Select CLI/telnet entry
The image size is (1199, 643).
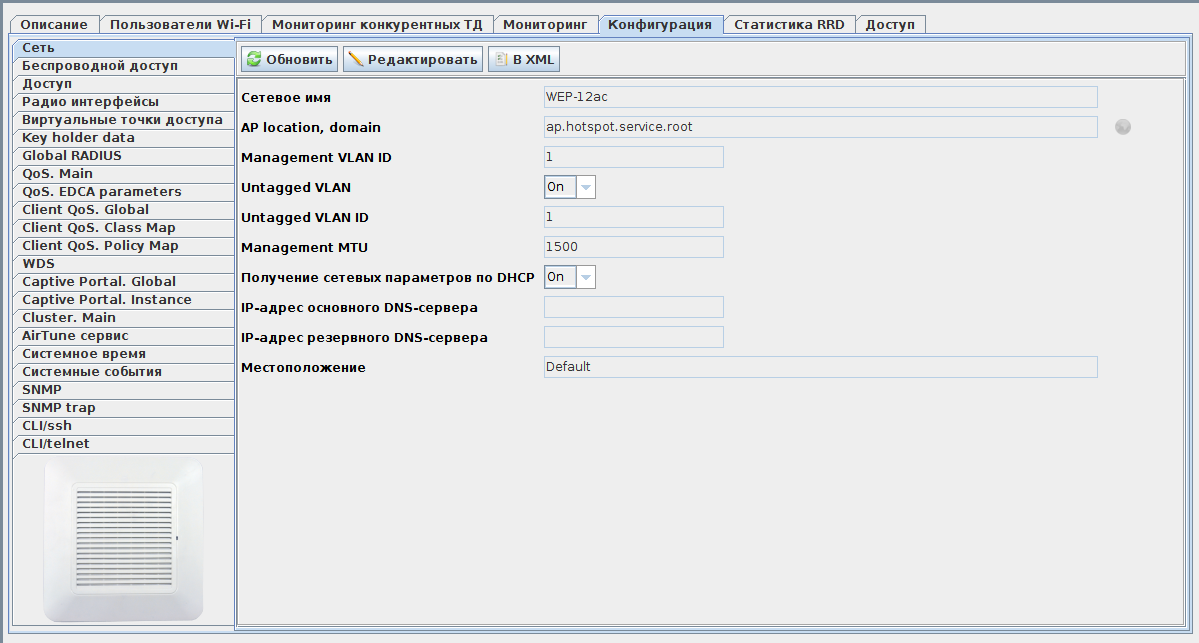tap(124, 443)
